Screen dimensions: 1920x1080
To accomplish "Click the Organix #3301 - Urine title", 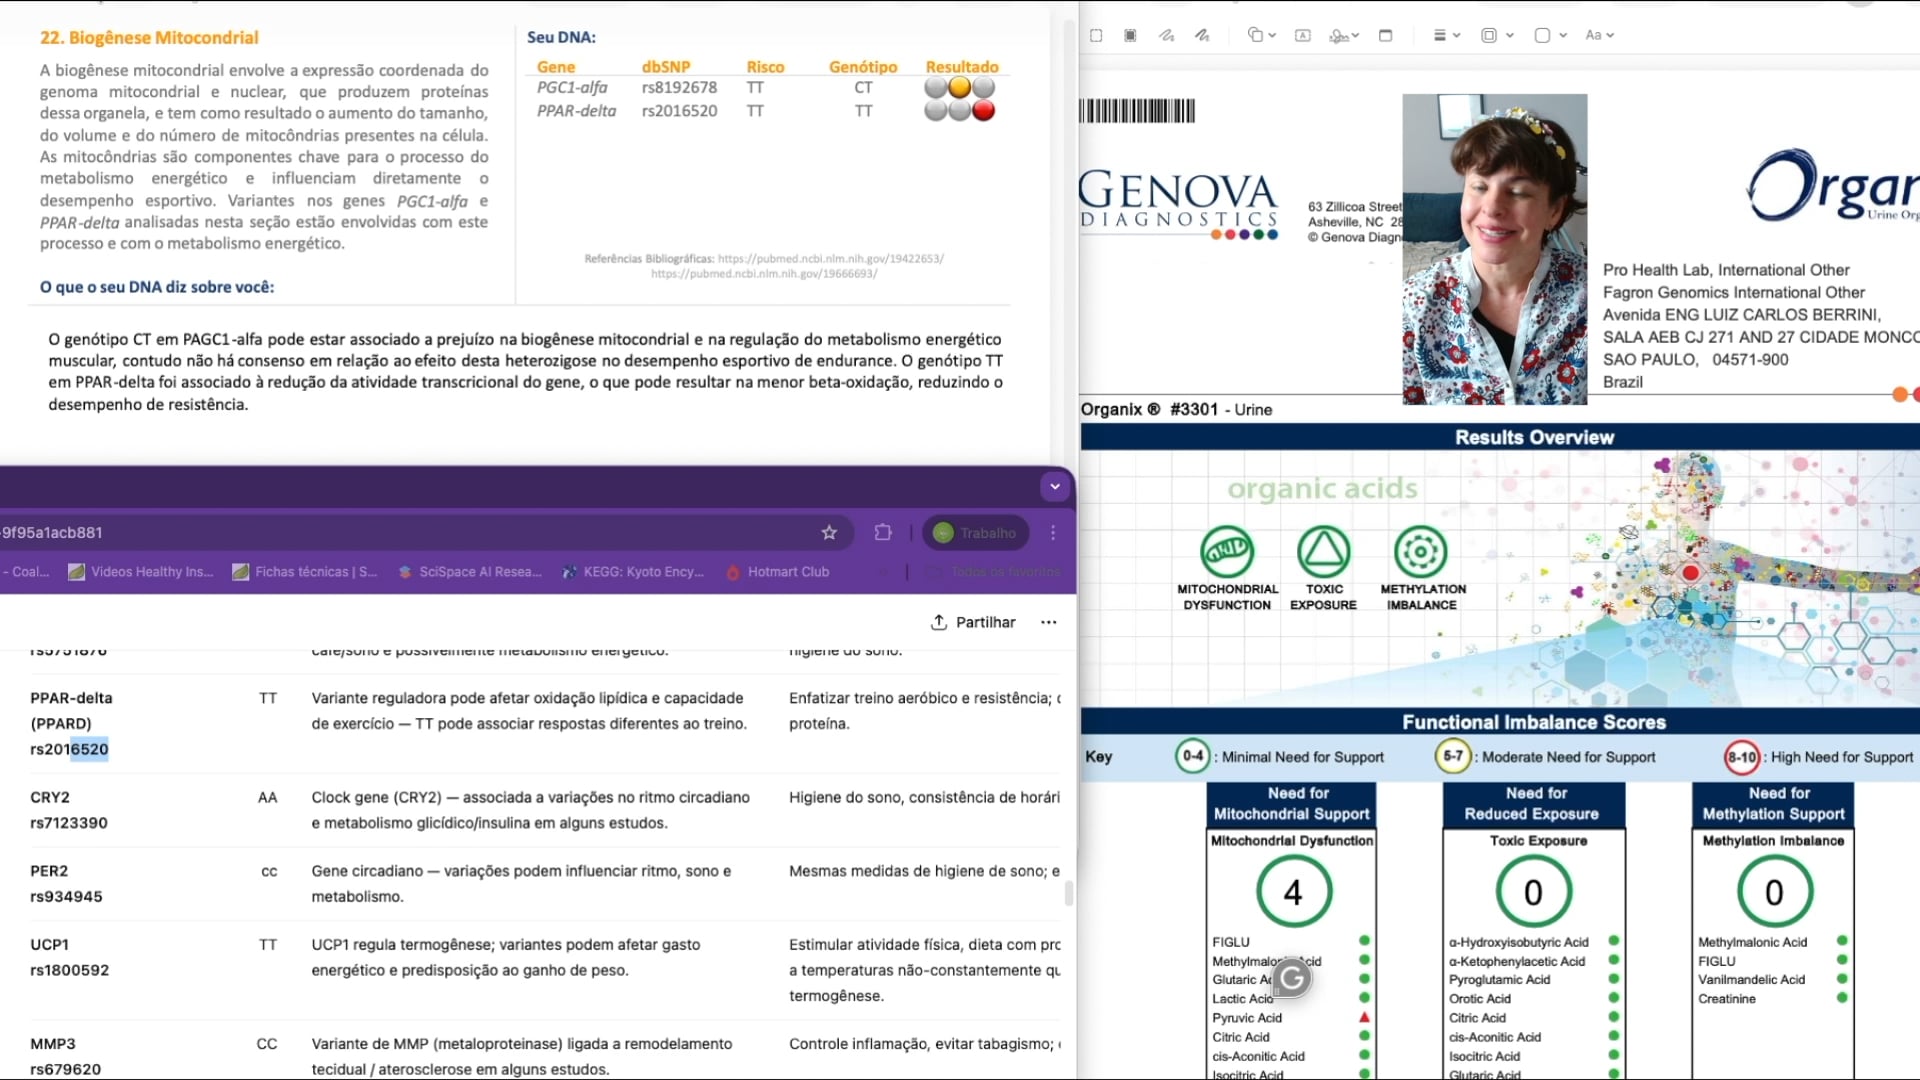I will click(1177, 410).
